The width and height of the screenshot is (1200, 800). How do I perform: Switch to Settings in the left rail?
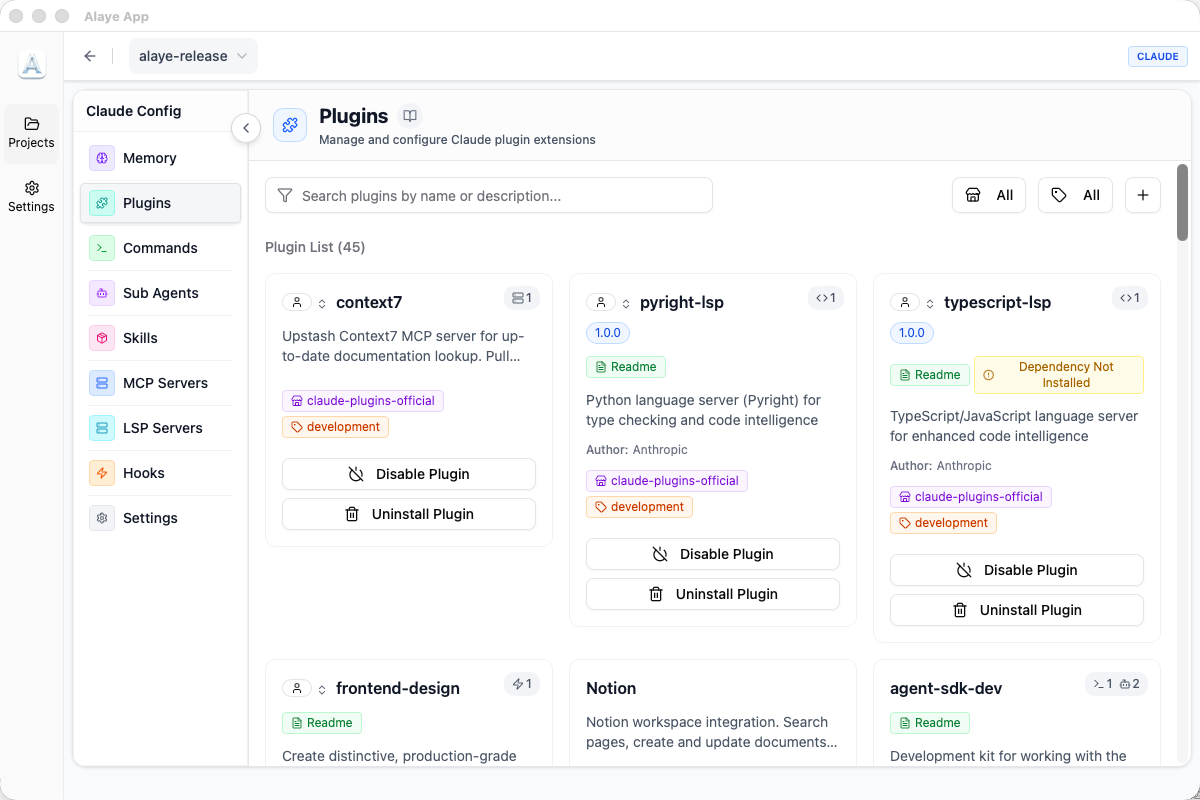click(31, 196)
